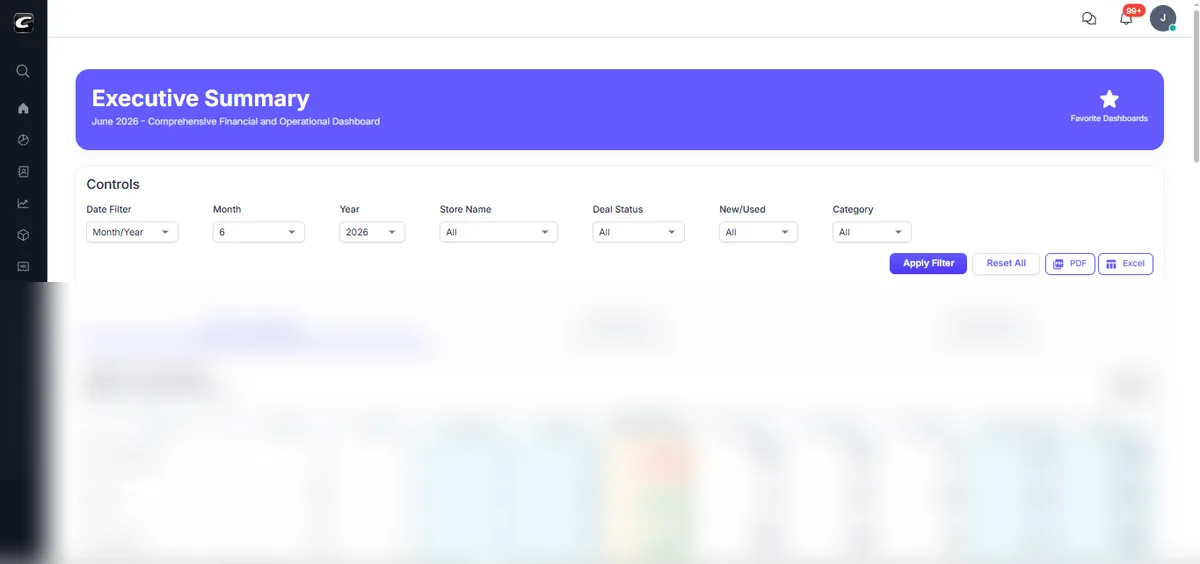Click the June 2026 dashboard subtitle
Image resolution: width=1200 pixels, height=564 pixels.
click(236, 121)
